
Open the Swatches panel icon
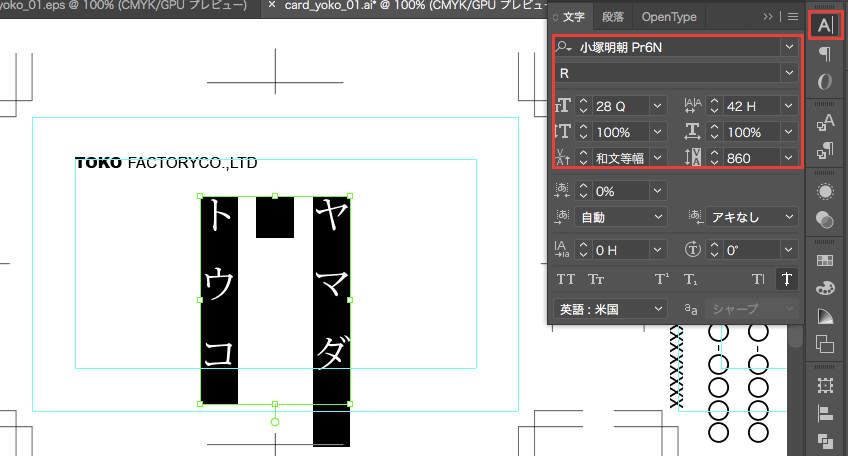tap(825, 261)
